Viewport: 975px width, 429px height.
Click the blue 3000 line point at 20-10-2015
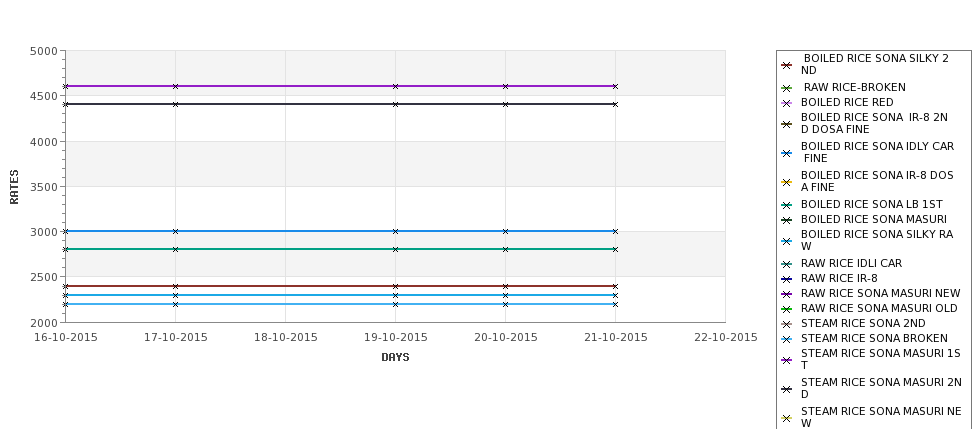tap(506, 231)
